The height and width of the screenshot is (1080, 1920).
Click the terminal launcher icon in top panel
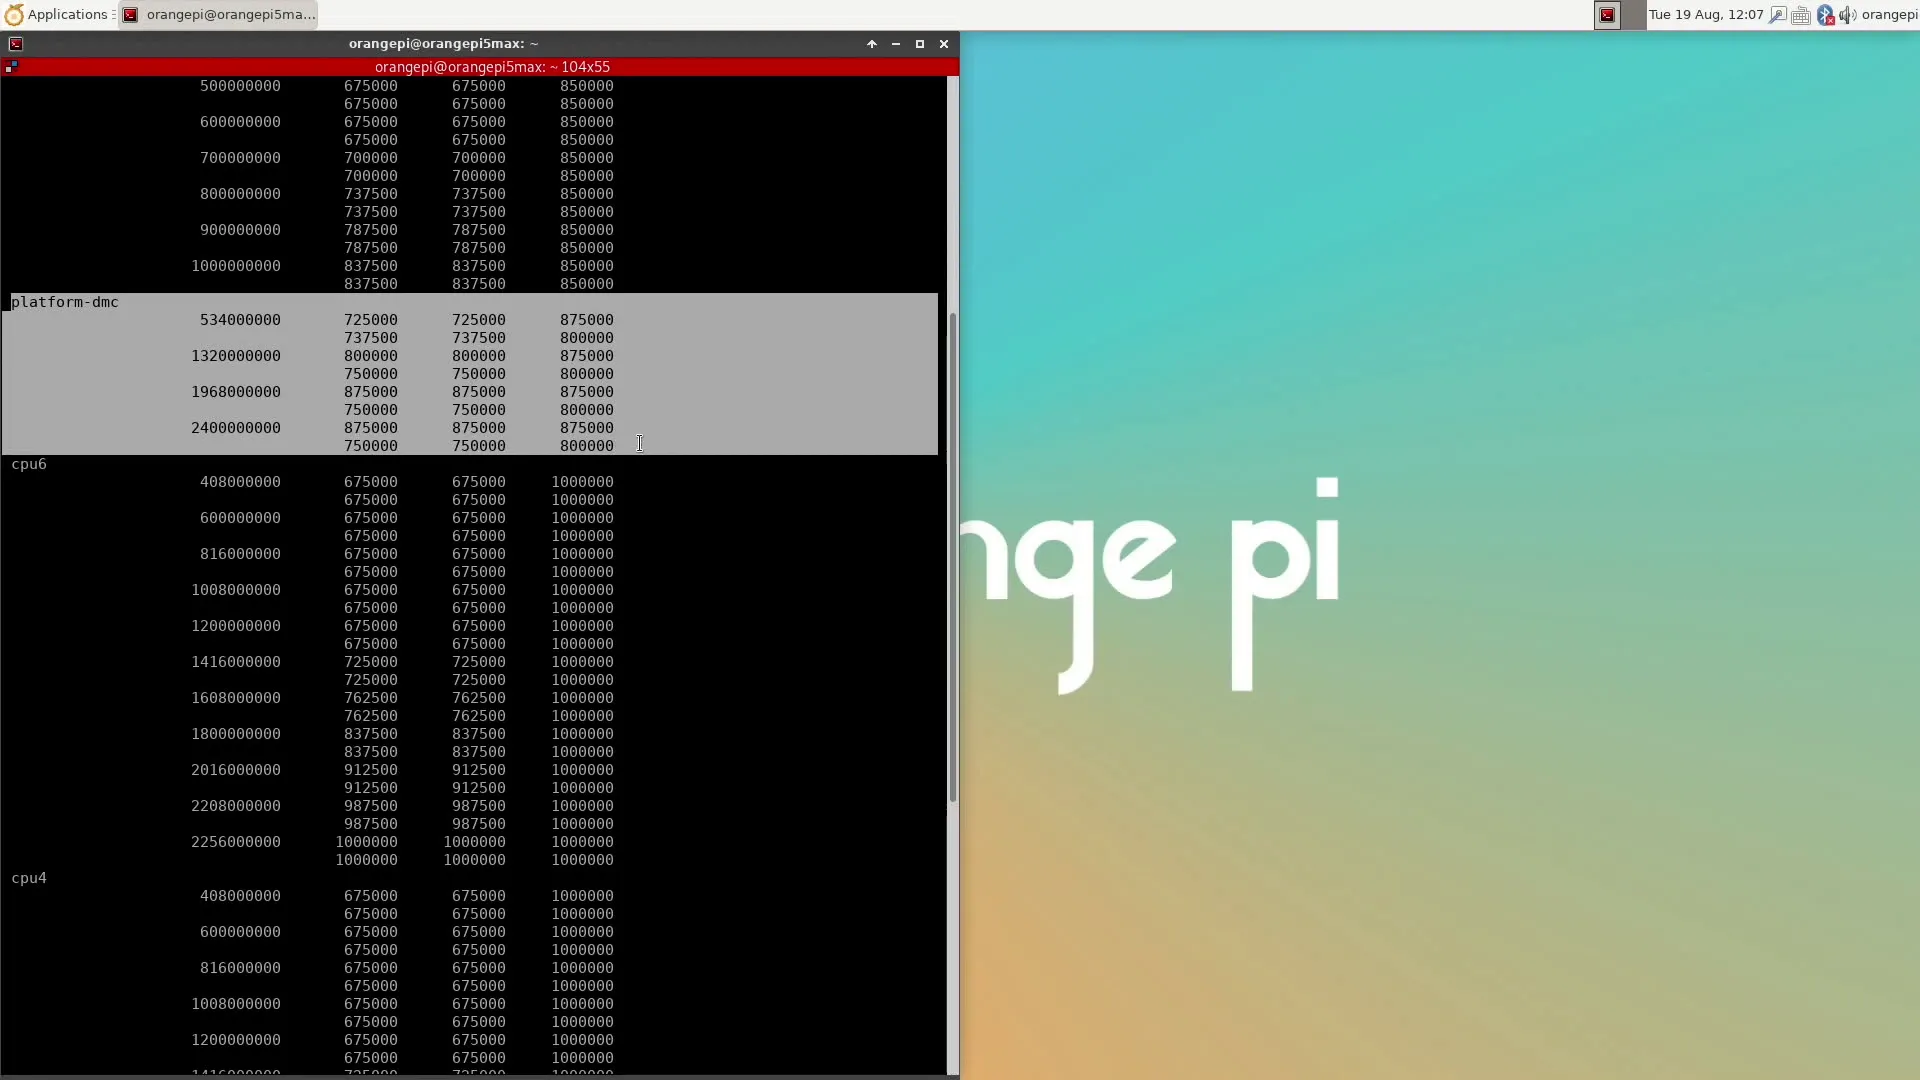coord(1607,15)
